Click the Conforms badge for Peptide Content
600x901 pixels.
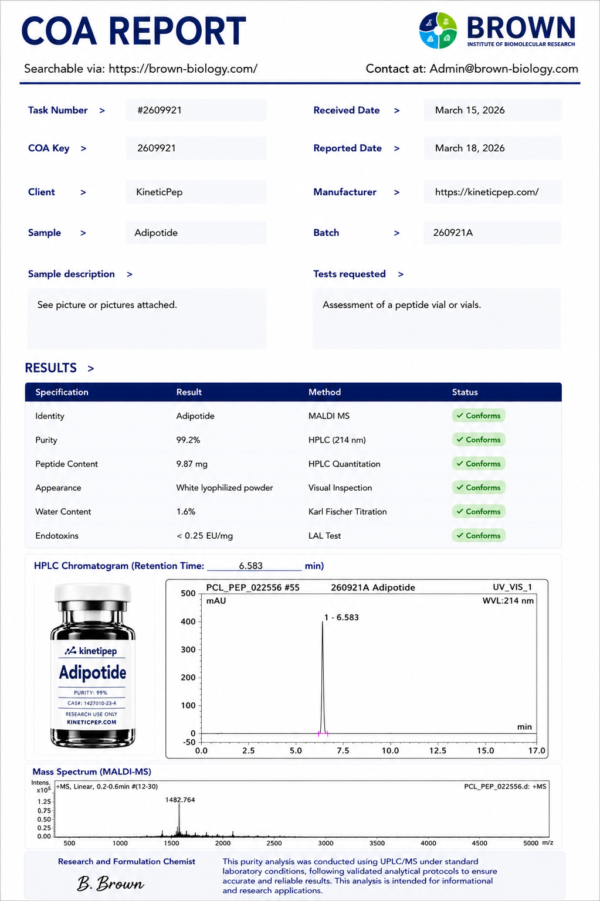[x=478, y=463]
